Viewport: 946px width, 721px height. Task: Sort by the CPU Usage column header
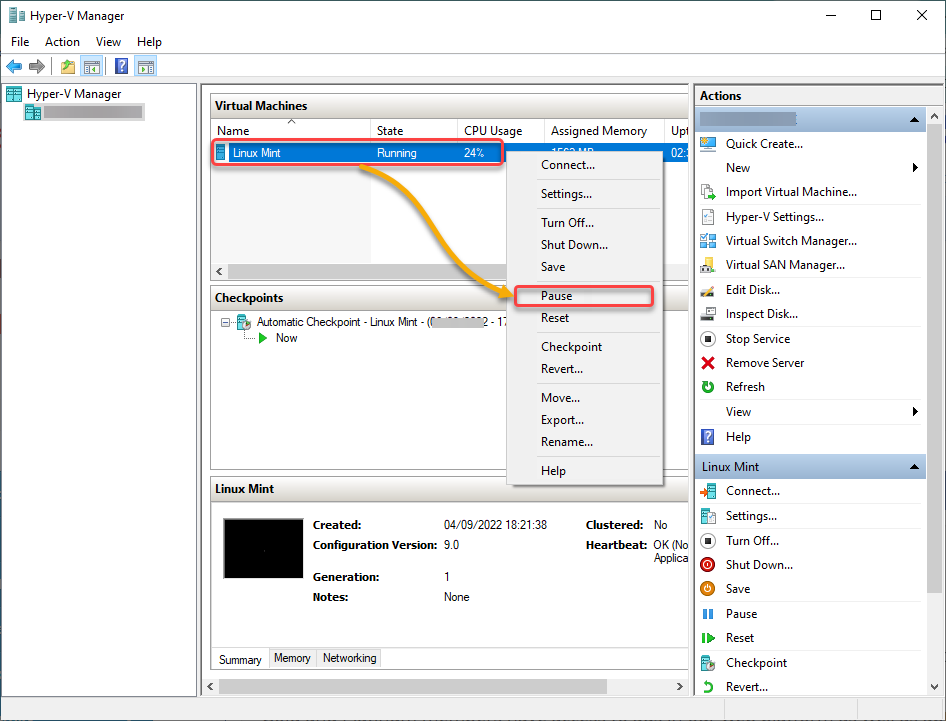(x=501, y=131)
